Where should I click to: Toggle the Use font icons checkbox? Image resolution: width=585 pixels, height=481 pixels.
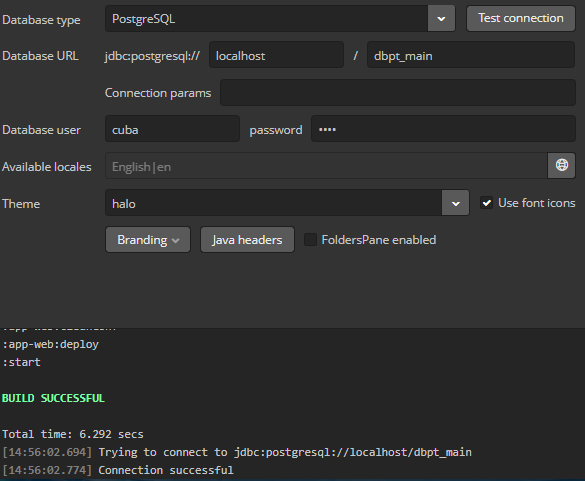tap(487, 203)
